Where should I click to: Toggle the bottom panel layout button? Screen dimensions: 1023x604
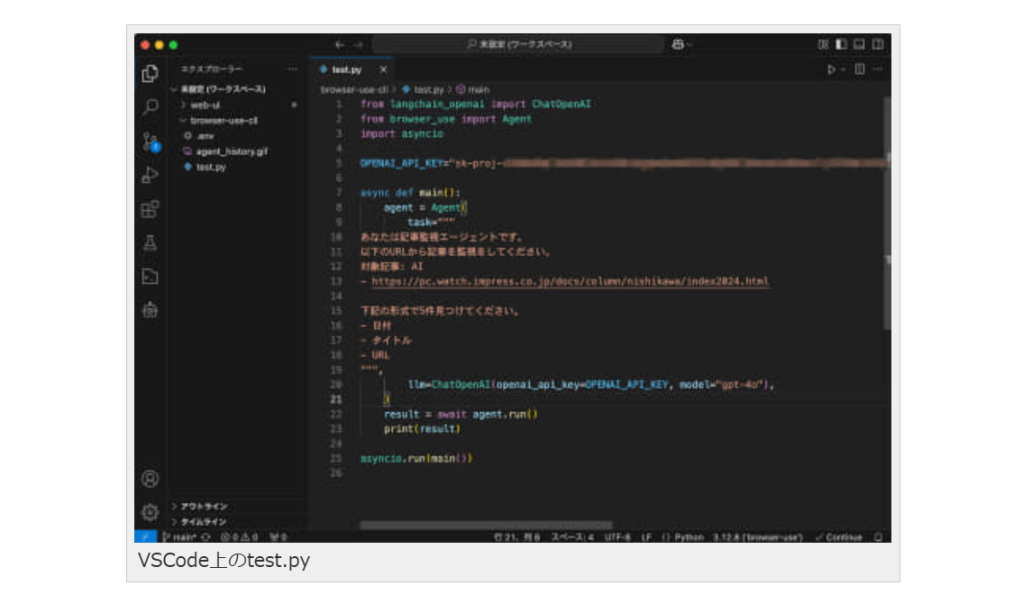tap(859, 45)
